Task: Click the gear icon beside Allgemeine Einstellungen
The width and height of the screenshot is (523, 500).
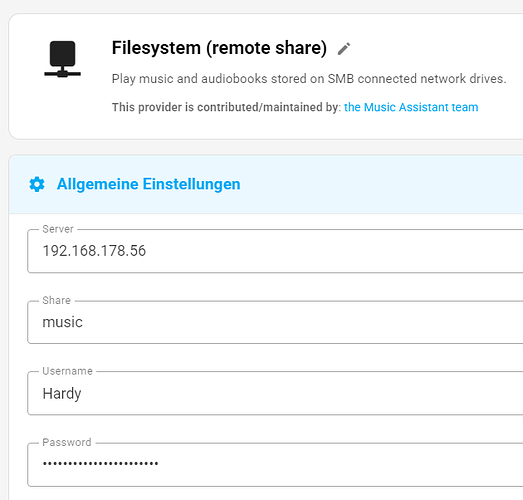Action: click(x=37, y=184)
